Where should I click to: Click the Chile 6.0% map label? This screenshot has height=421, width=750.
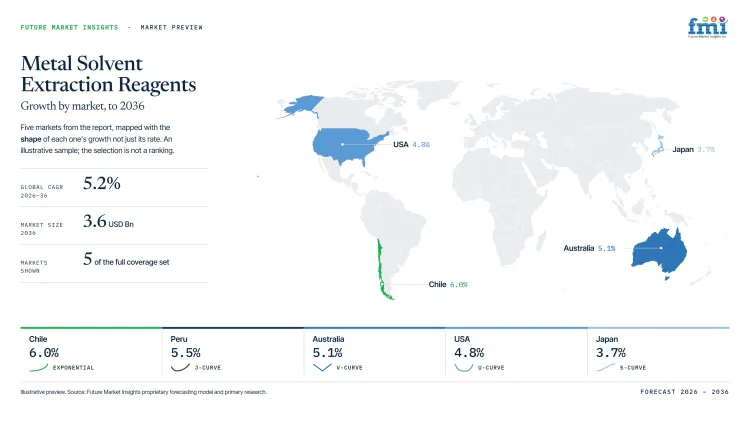[448, 284]
